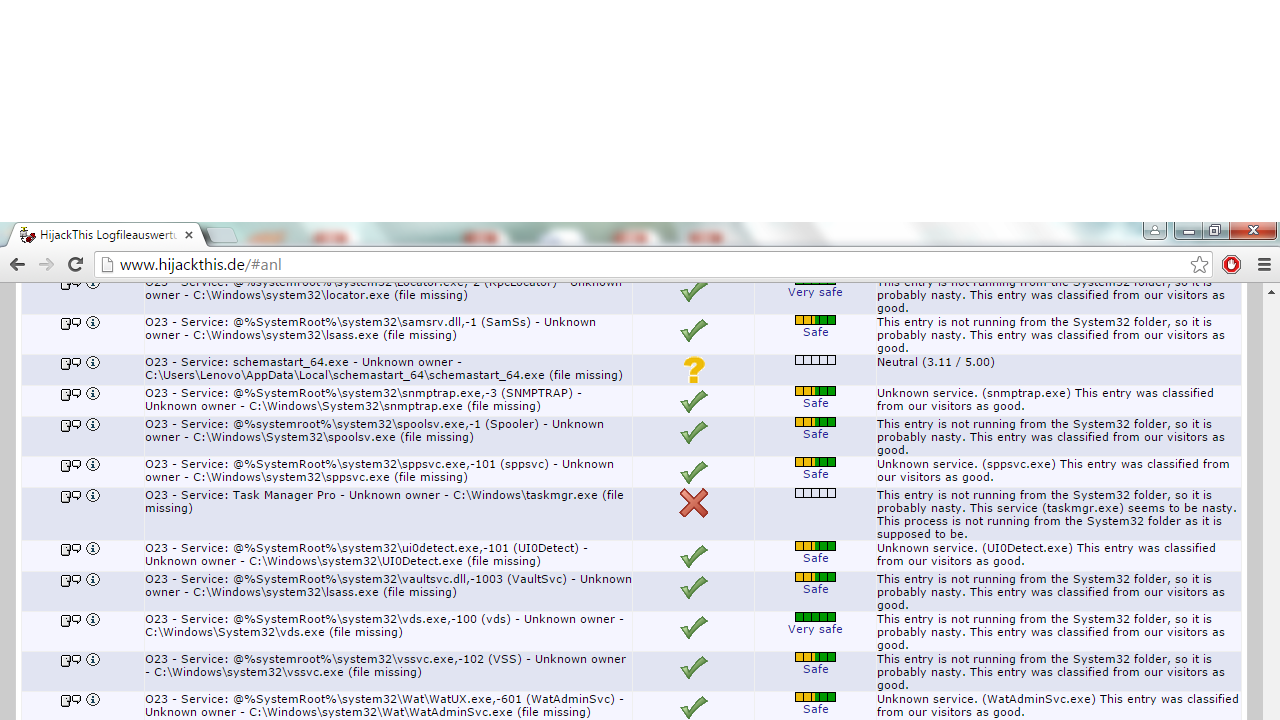Open the Safe link in the UI0Detect row
1280x720 pixels.
point(815,558)
